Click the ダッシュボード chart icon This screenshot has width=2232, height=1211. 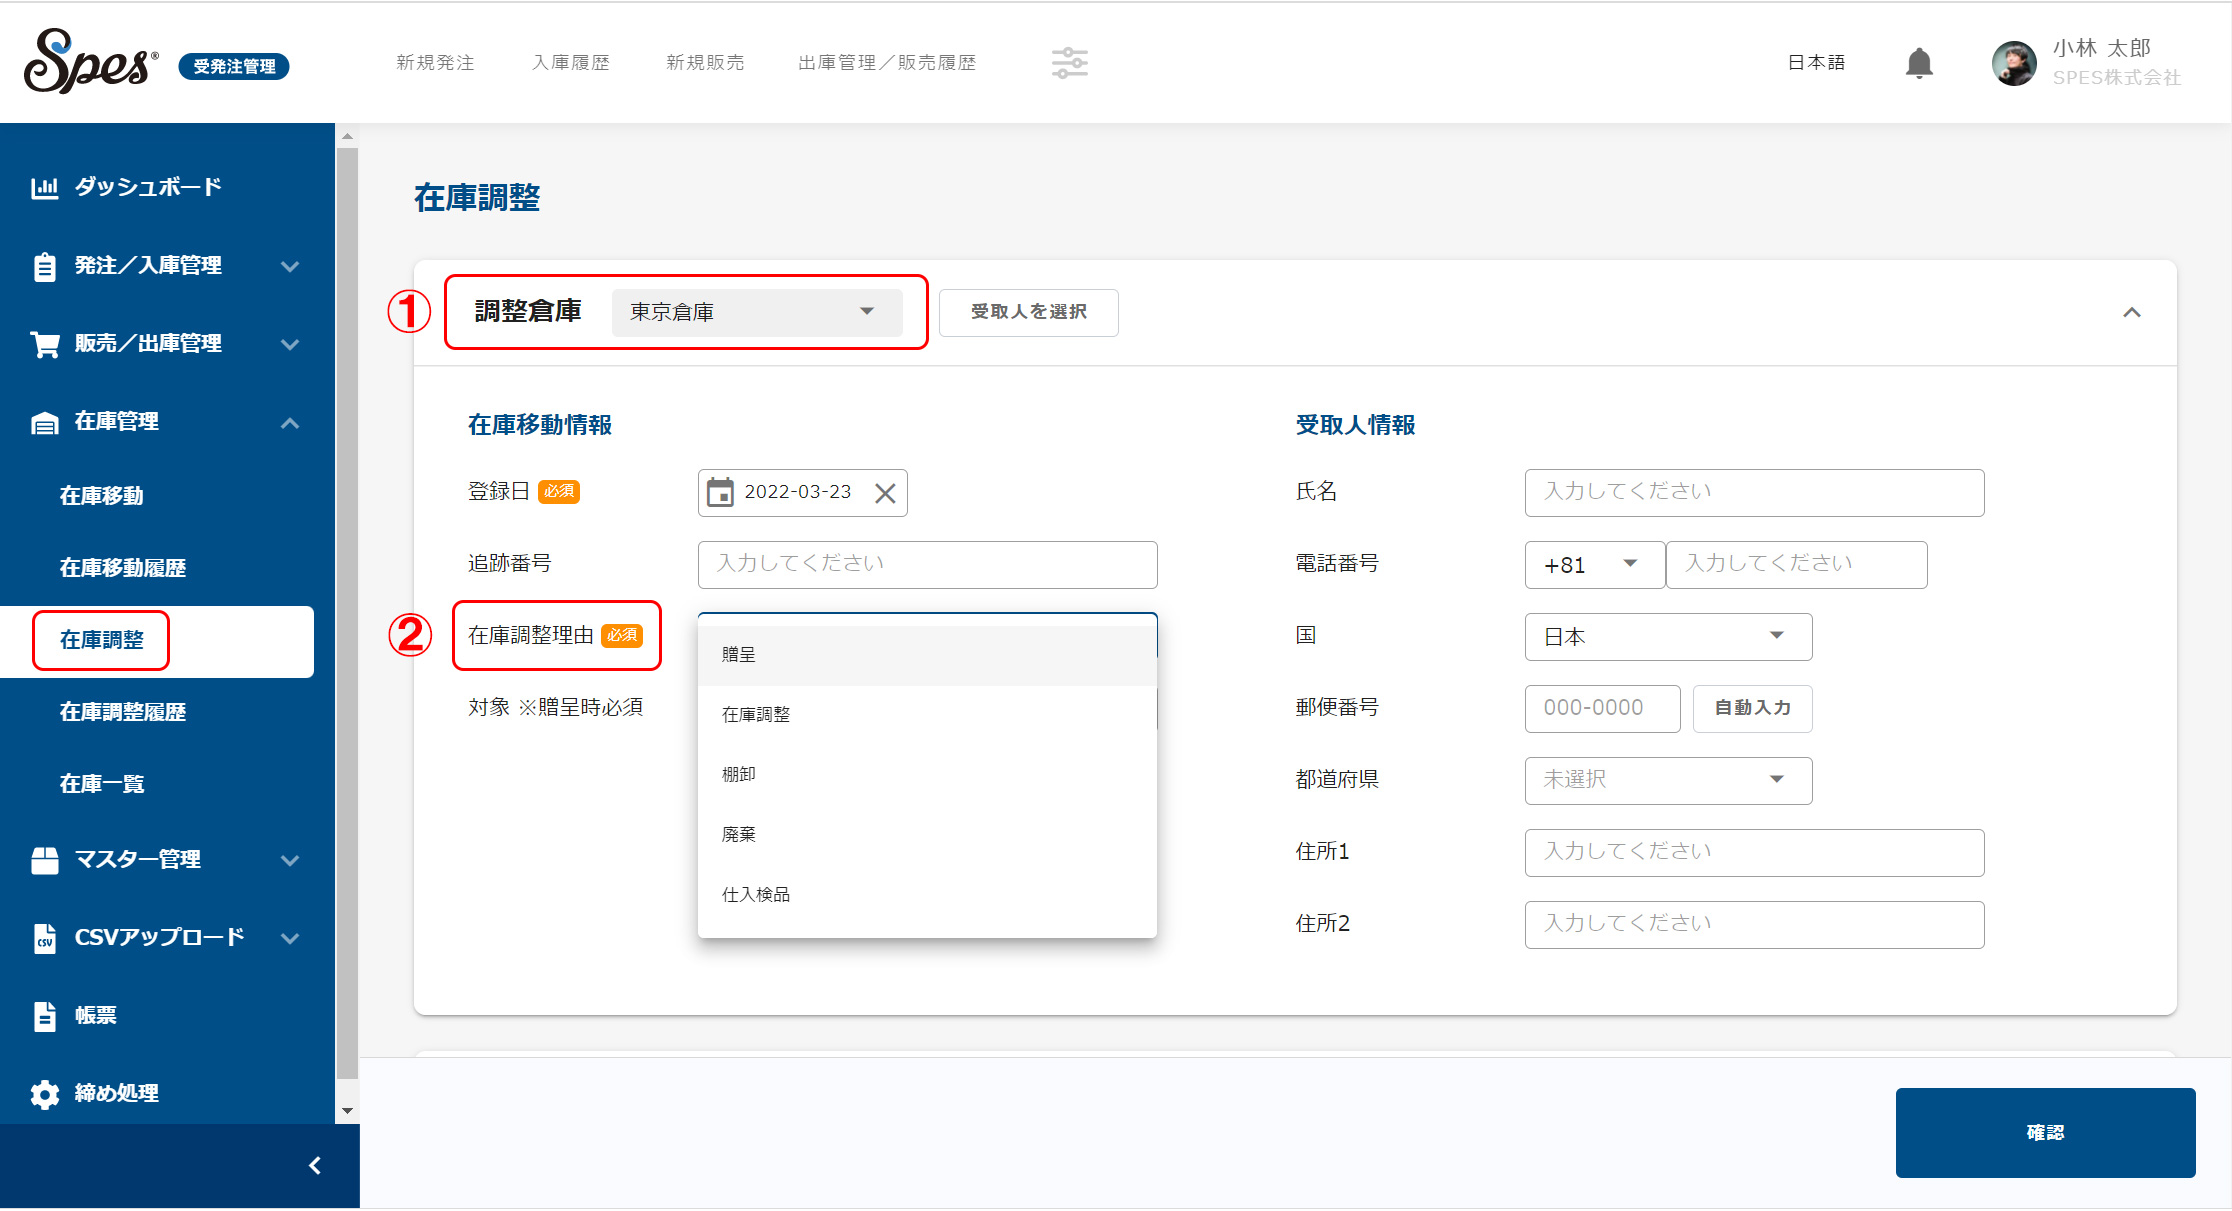click(x=45, y=187)
